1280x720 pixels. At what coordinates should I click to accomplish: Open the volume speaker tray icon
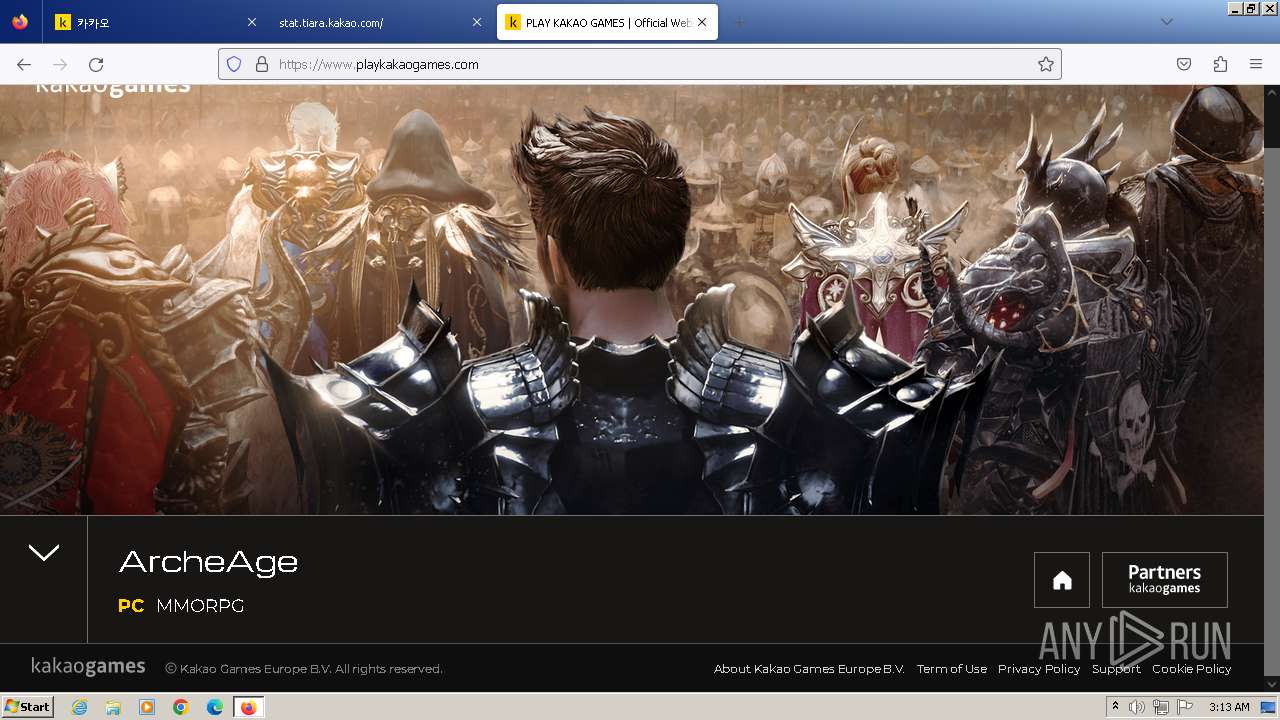(1137, 707)
